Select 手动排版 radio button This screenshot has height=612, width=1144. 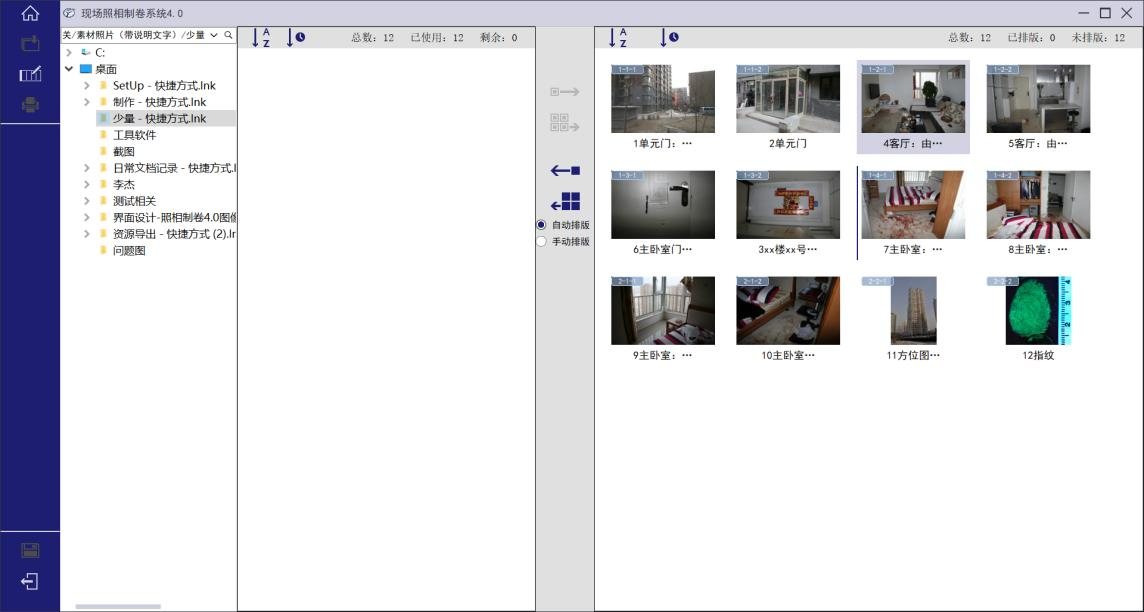541,241
